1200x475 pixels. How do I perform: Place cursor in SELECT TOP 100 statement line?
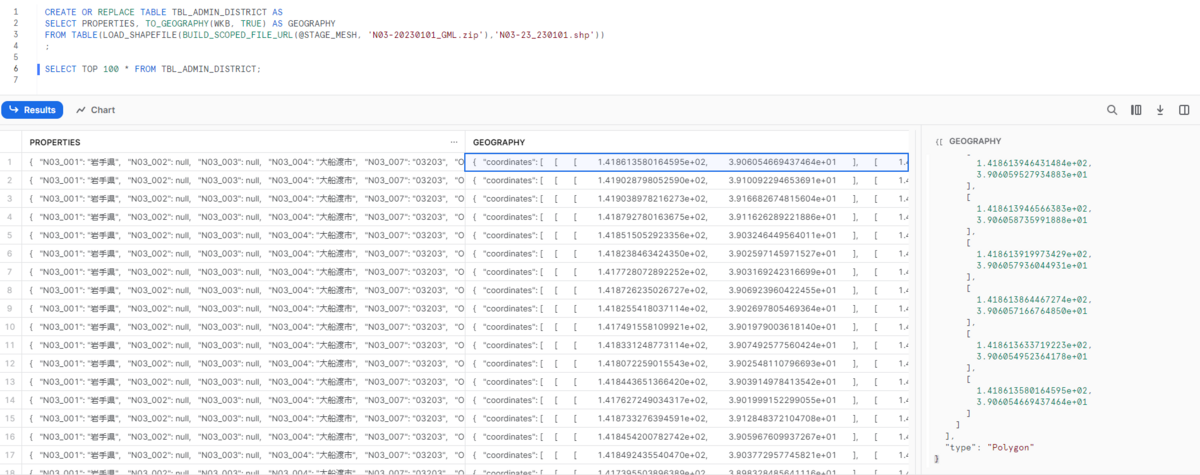(152, 69)
